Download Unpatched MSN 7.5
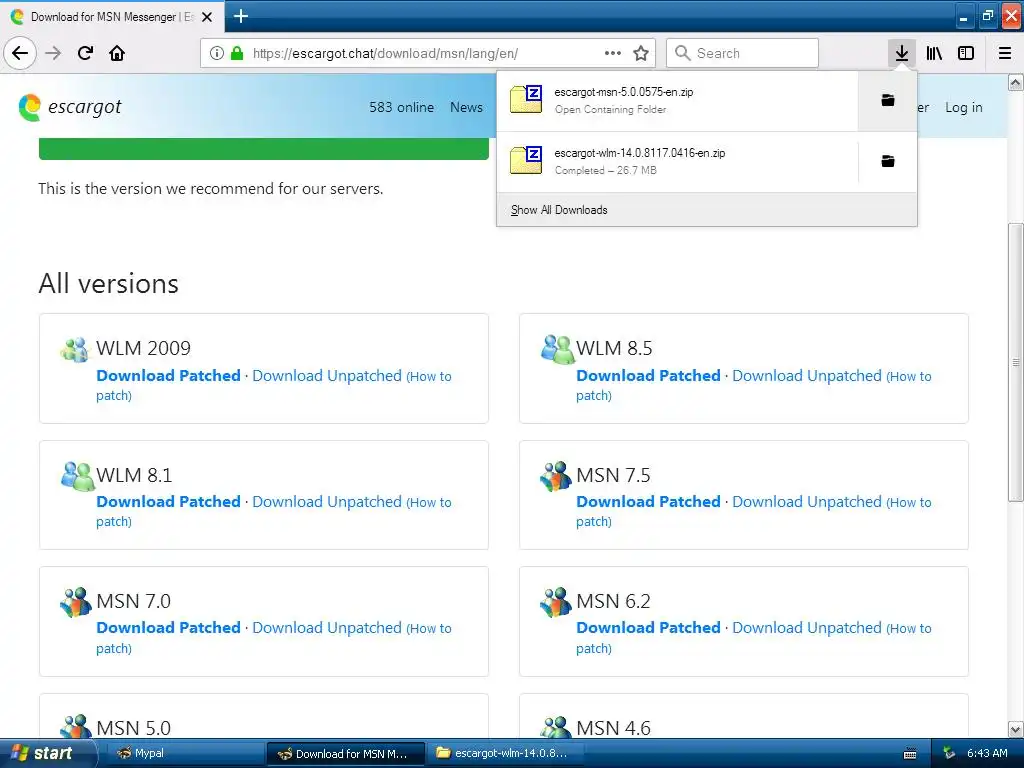This screenshot has height=768, width=1024. coord(807,502)
